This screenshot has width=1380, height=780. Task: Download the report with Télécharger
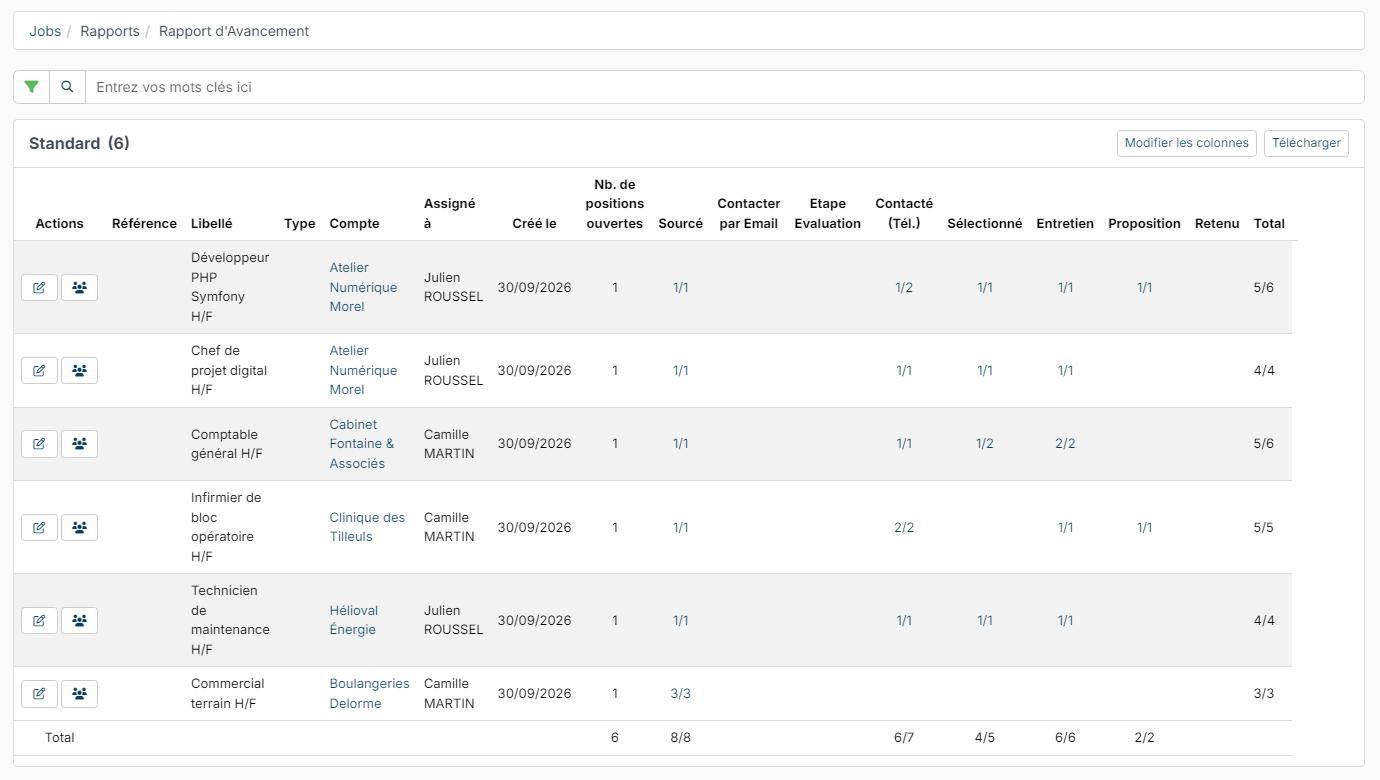1306,143
